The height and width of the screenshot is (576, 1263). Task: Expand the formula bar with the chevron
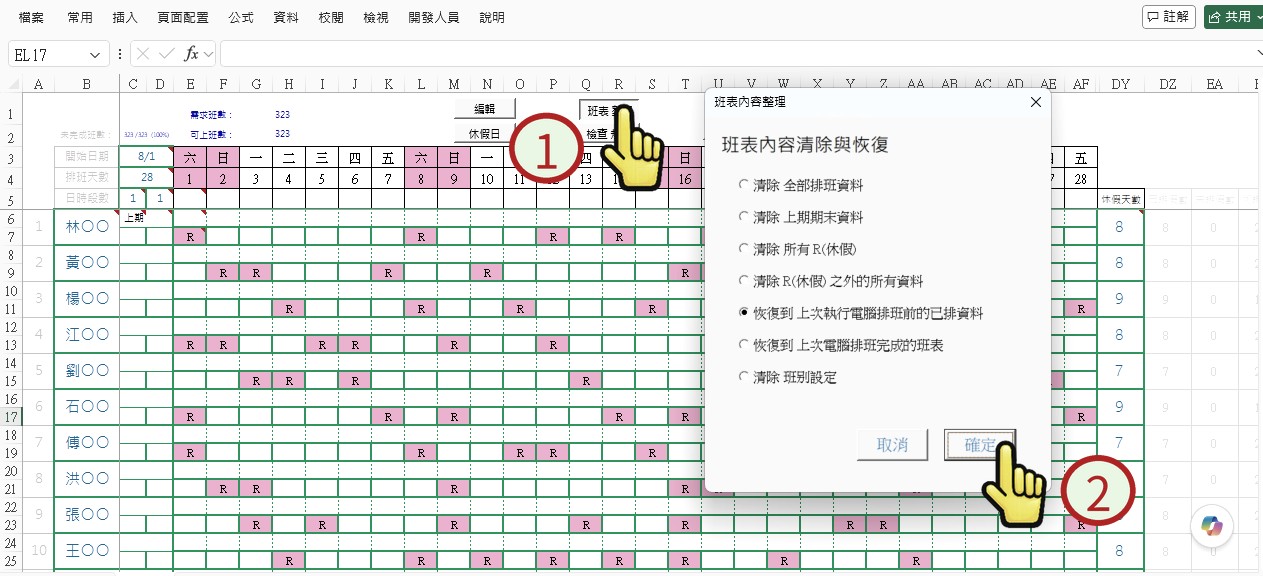[x=1258, y=53]
